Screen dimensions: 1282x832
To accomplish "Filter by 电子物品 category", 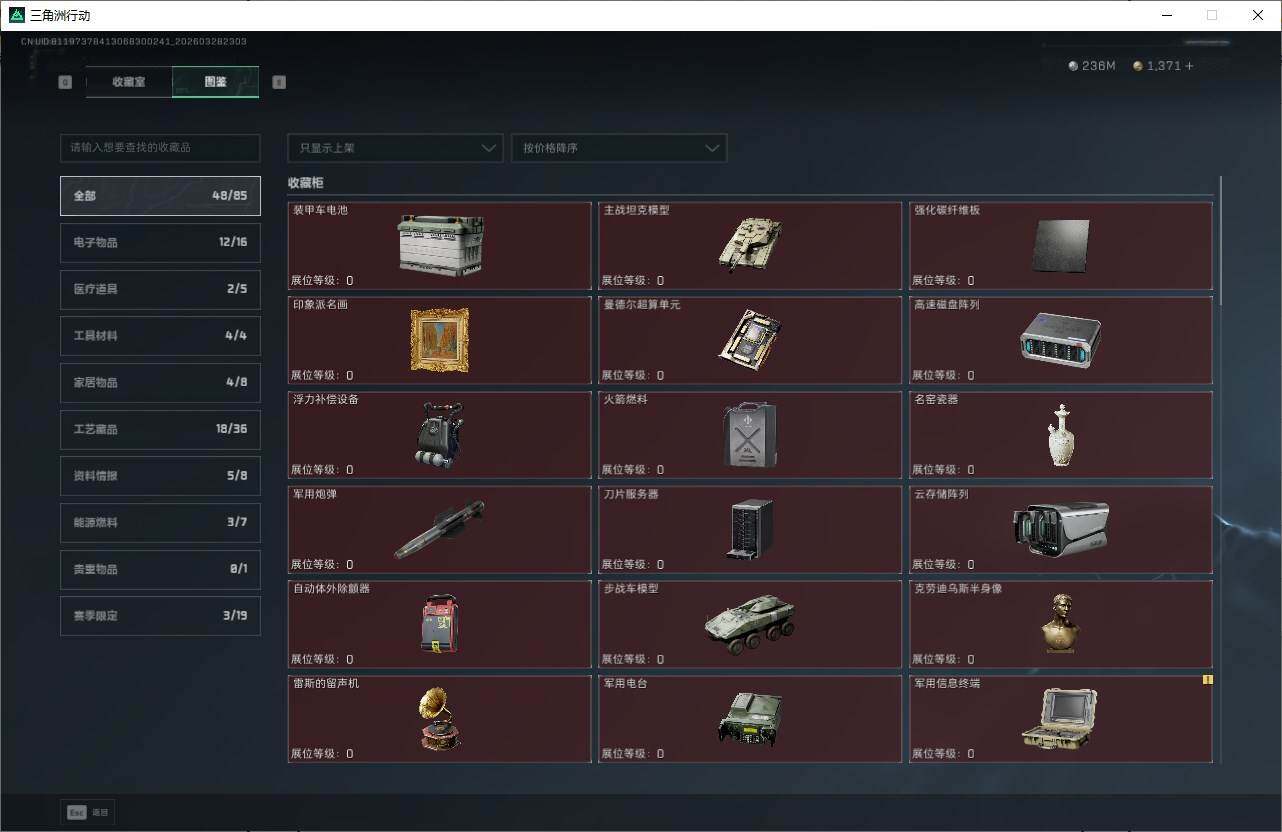I will point(160,242).
